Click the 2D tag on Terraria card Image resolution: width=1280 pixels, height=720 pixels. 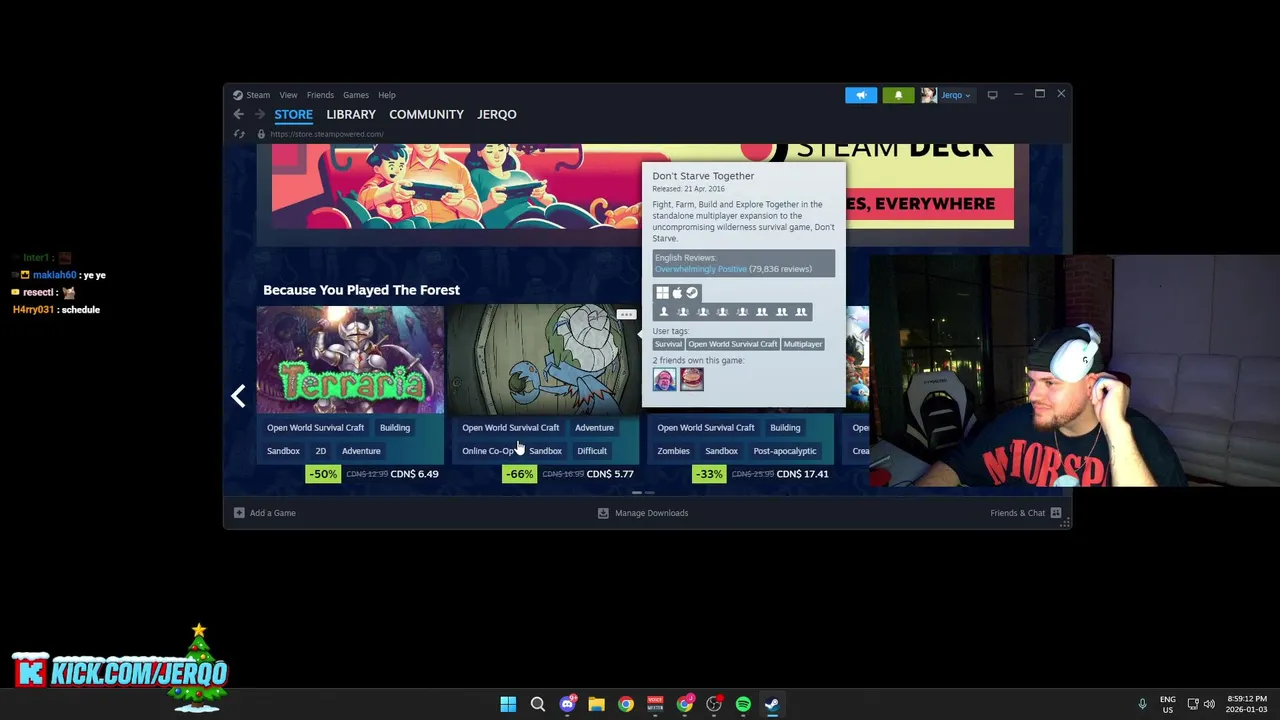[321, 451]
